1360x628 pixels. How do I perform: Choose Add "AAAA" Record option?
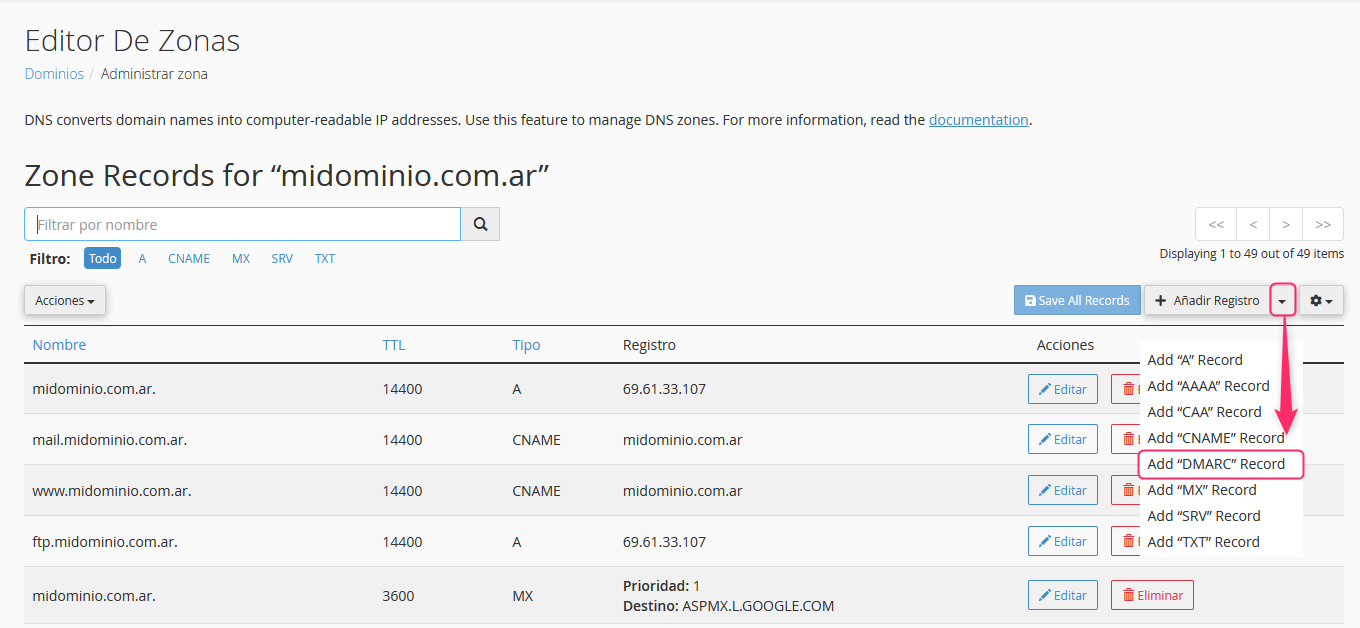(x=1208, y=386)
